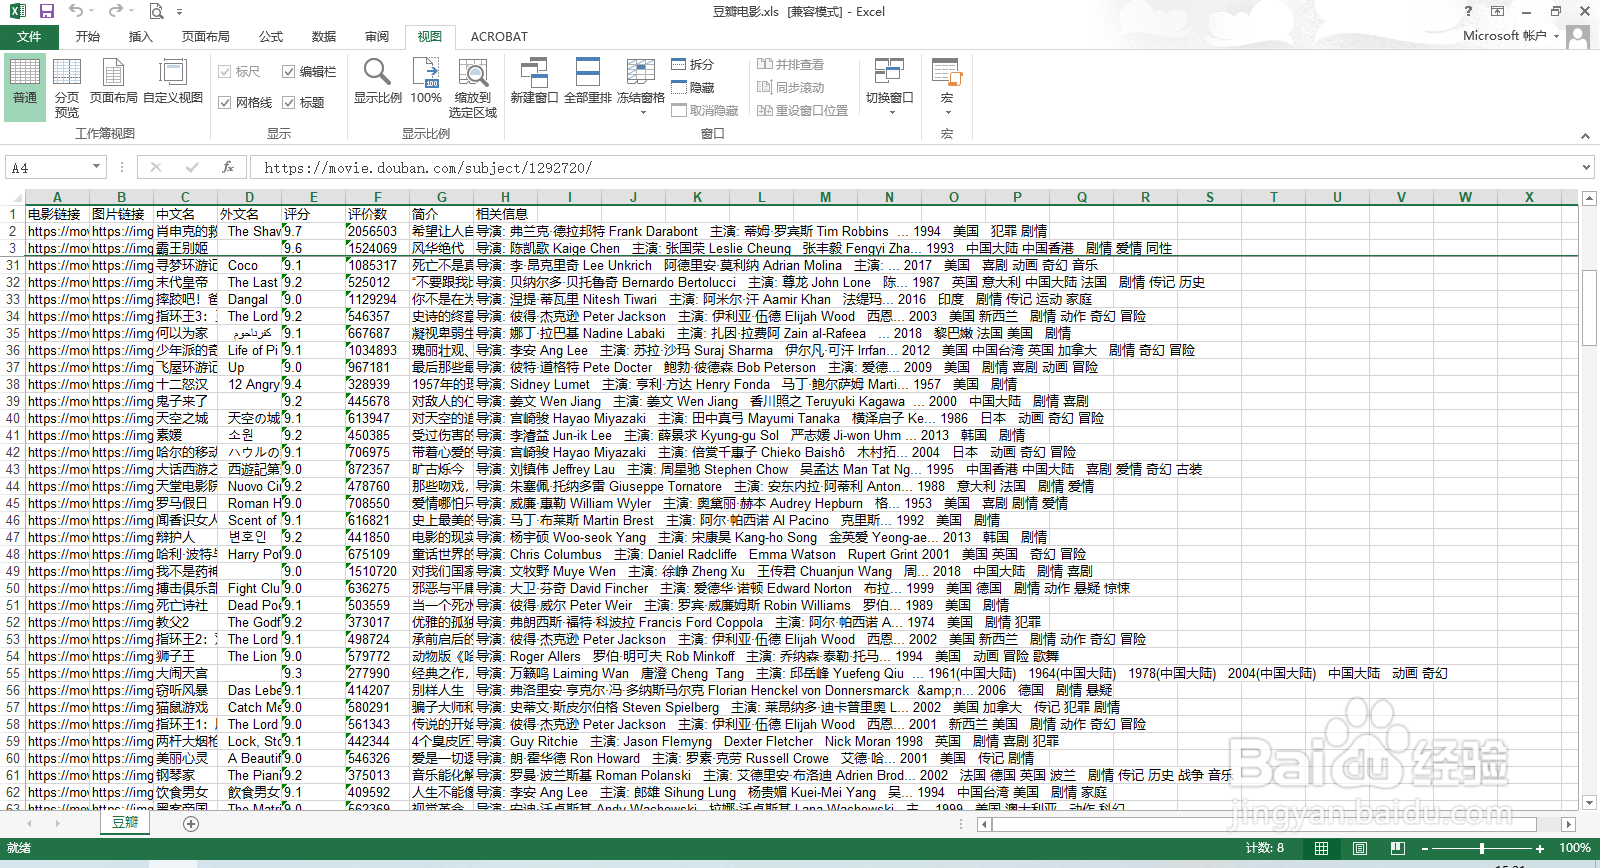The height and width of the screenshot is (868, 1600).
Task: Click the formula bar URL text
Action: (428, 167)
